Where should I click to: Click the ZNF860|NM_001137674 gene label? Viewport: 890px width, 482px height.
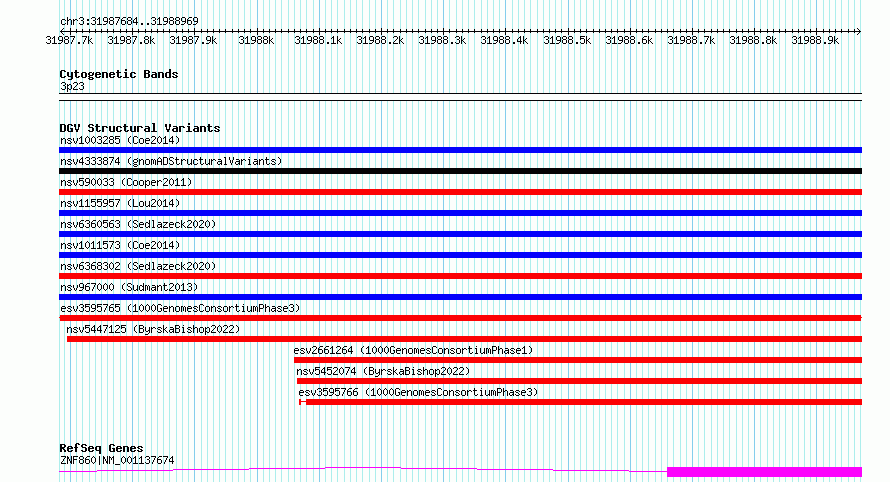pos(117,460)
